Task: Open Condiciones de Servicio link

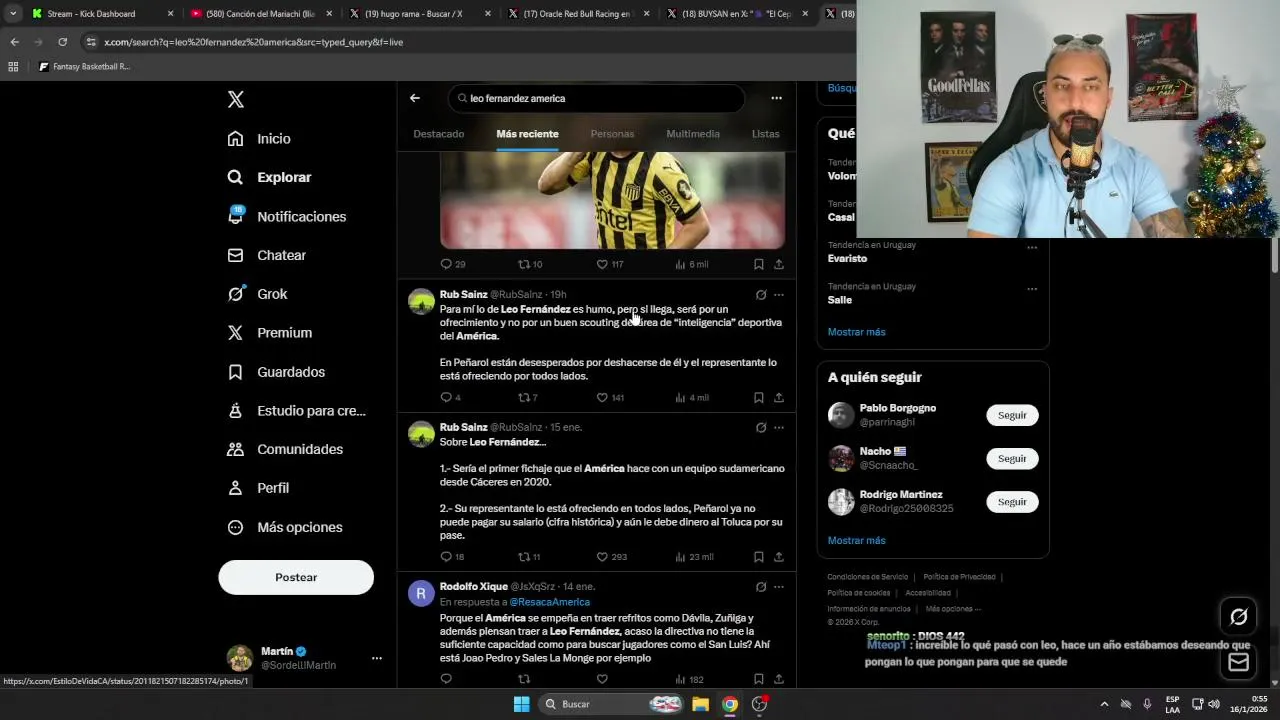Action: click(868, 577)
